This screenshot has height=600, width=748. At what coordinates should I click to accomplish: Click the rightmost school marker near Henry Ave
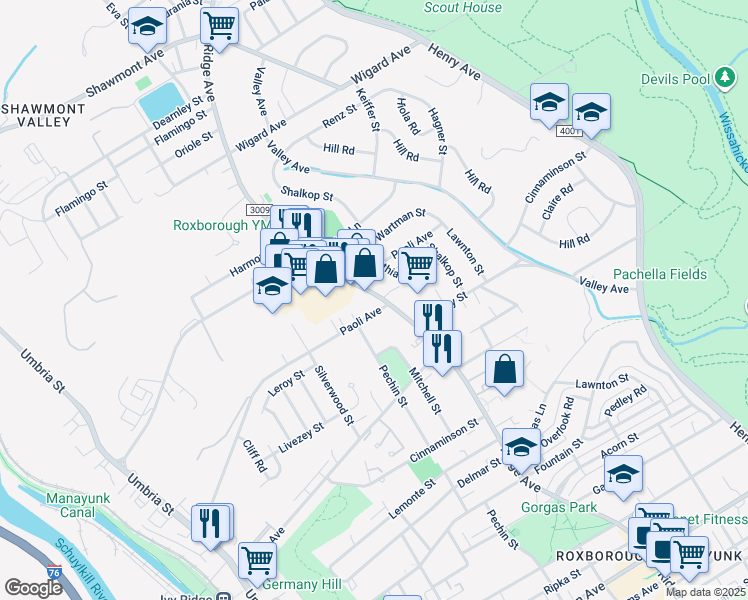591,111
